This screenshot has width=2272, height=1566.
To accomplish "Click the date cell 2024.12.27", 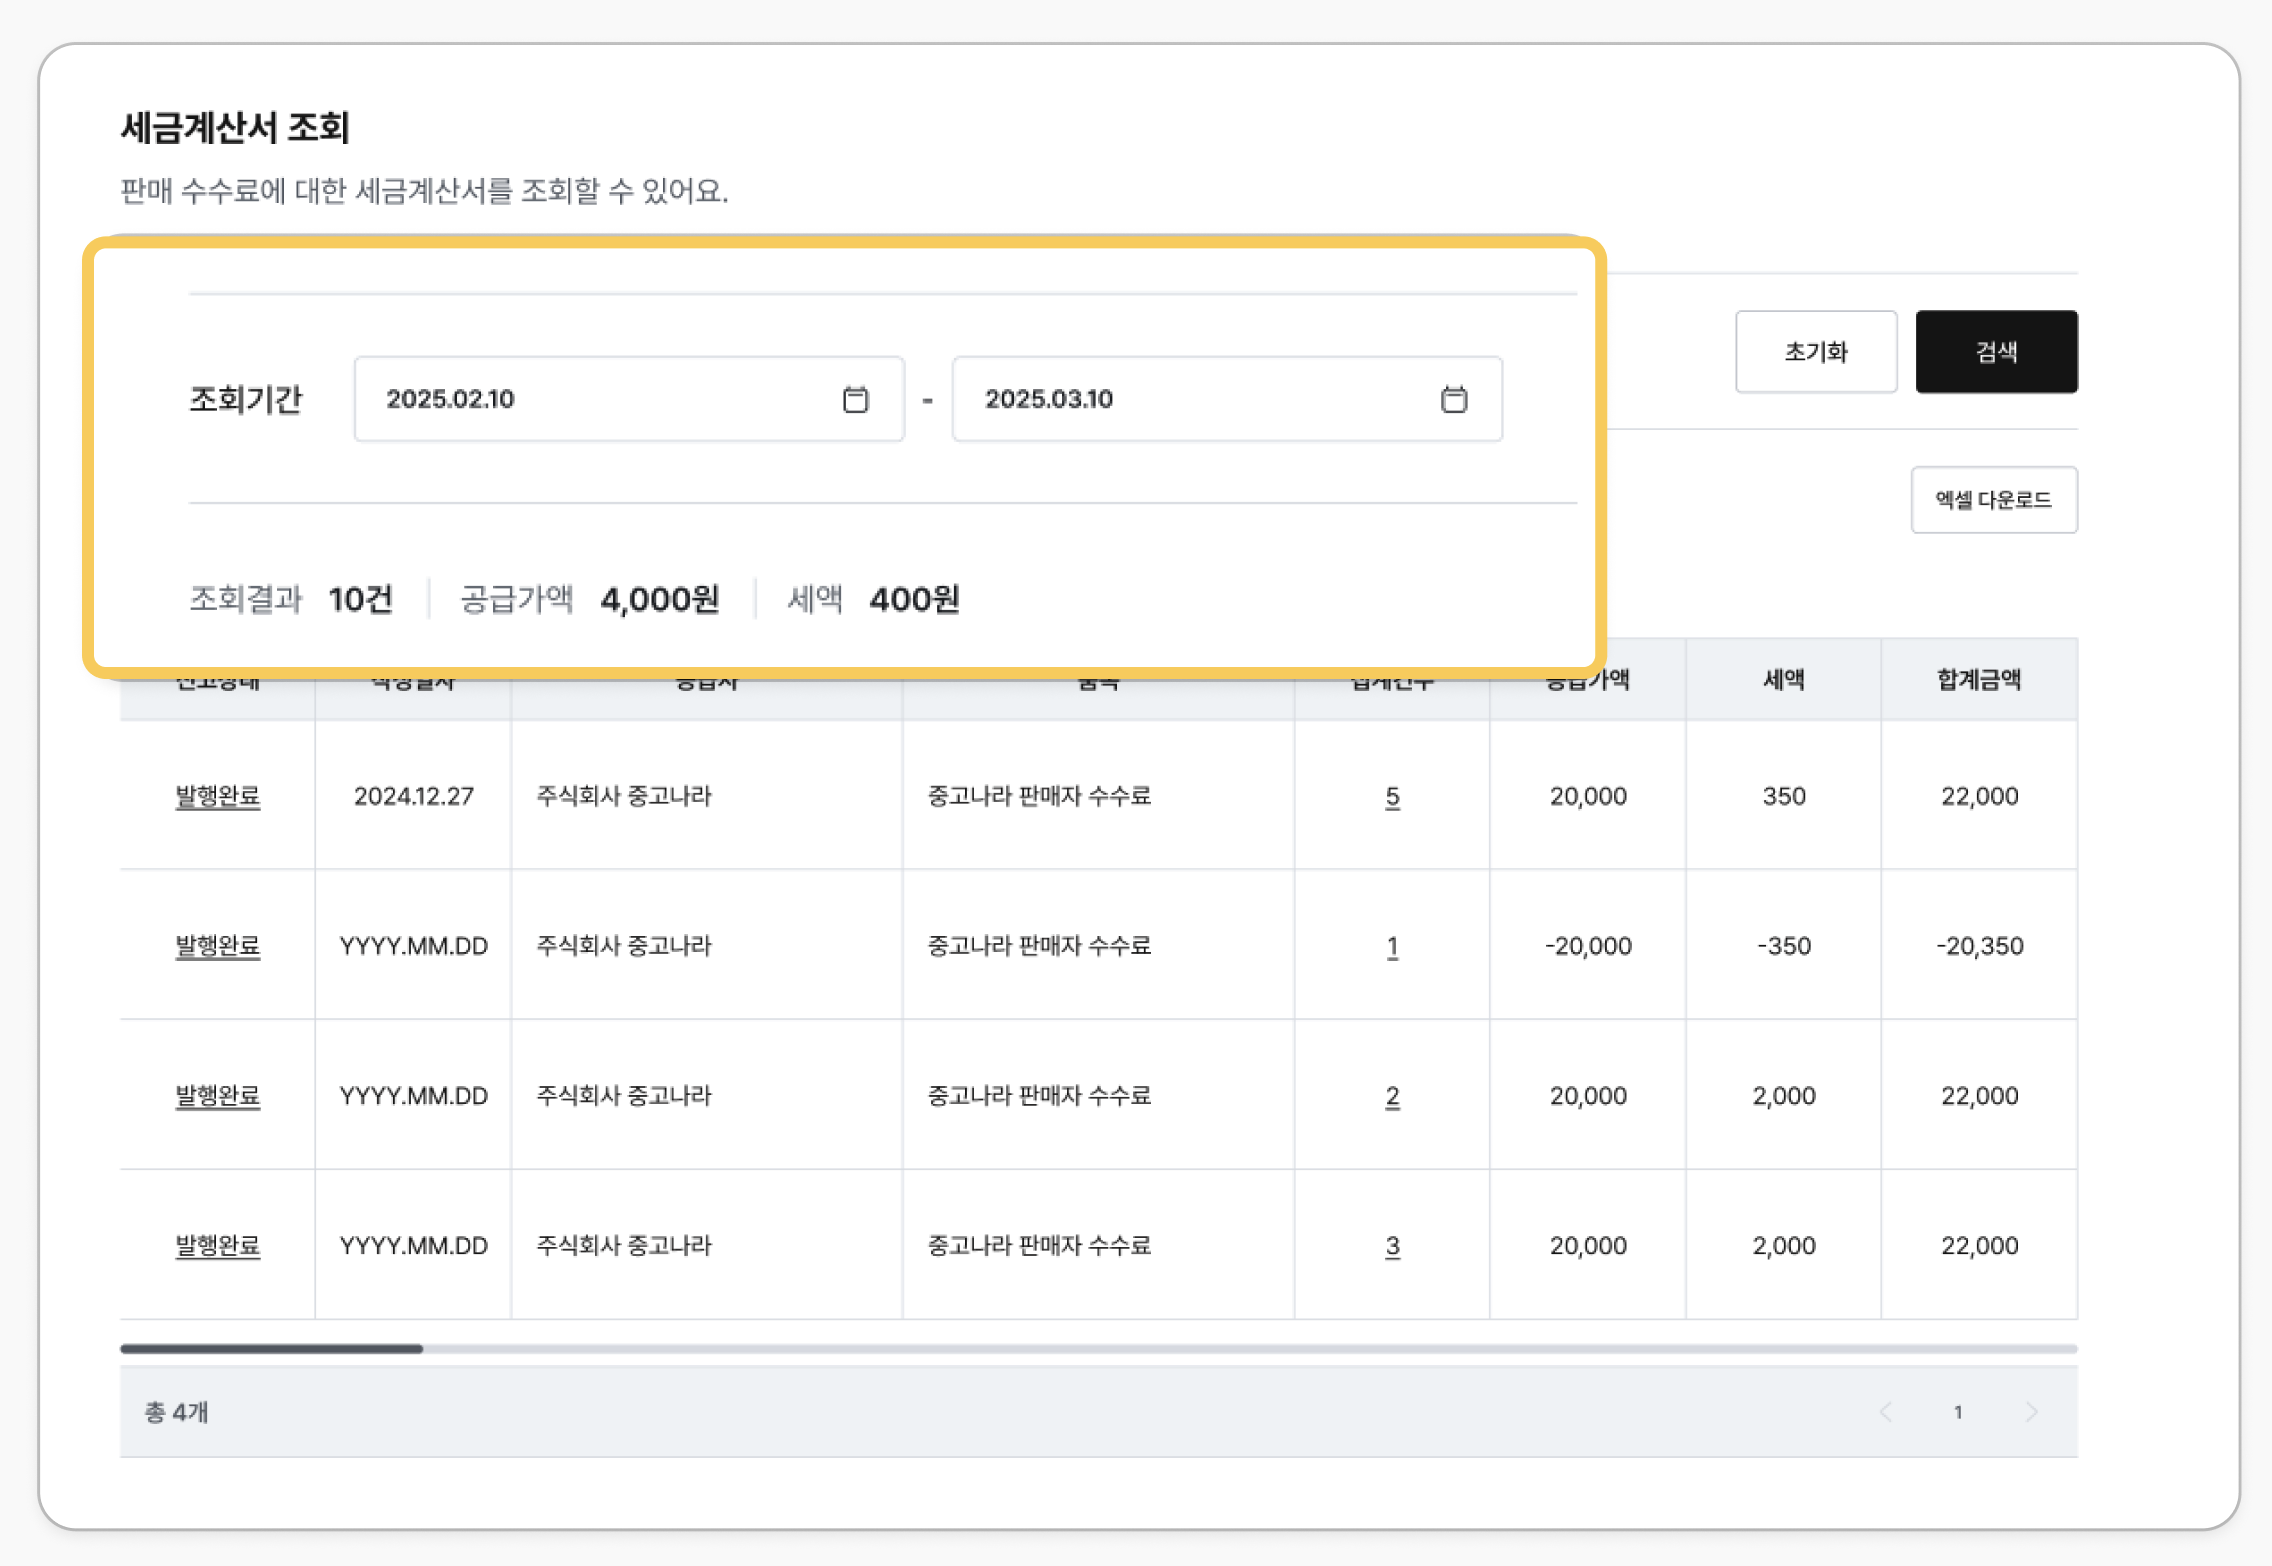I will [414, 796].
